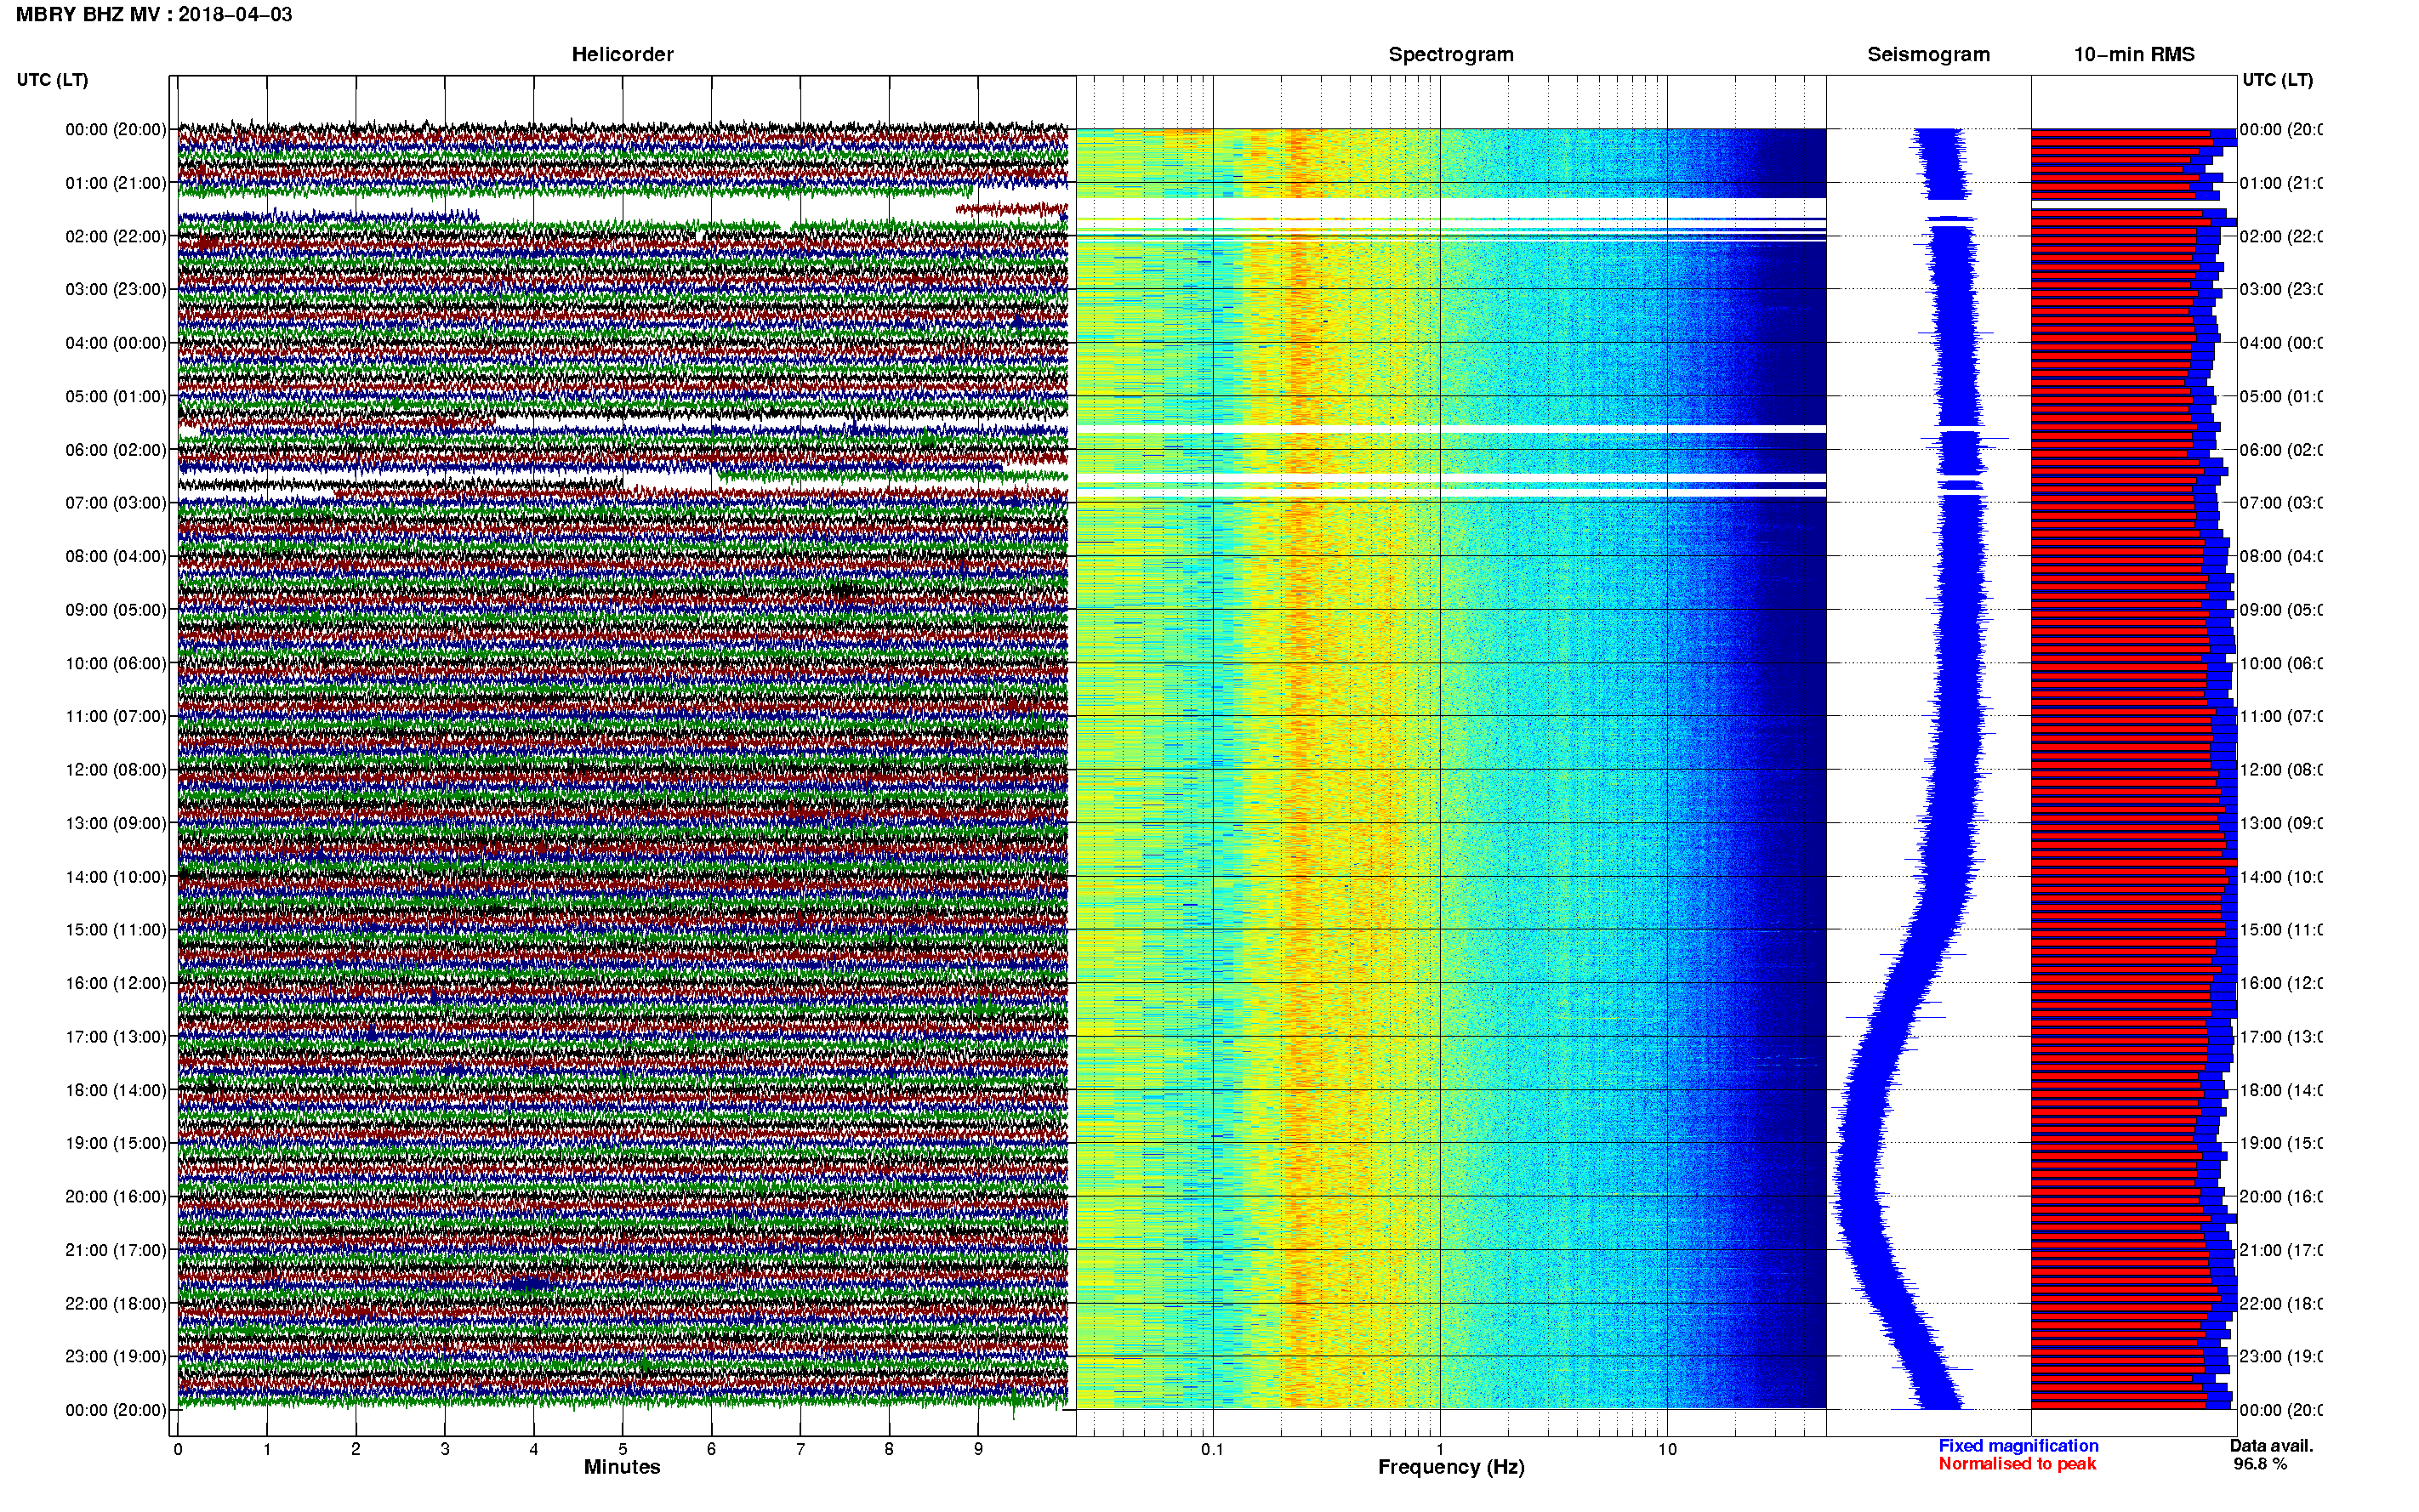This screenshot has width=2419, height=1512.
Task: Click the left '15:00 (11:00)' time label
Action: [x=116, y=930]
